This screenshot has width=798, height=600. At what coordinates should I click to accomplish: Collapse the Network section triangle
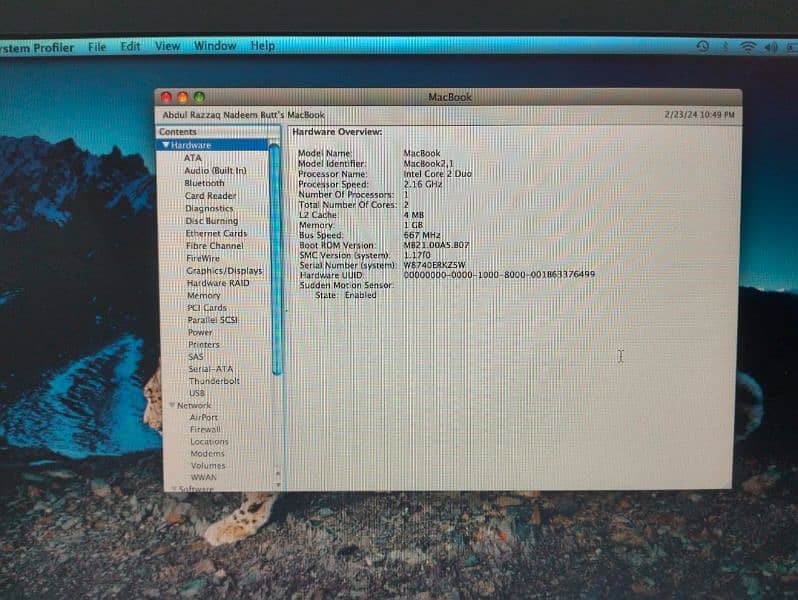171,405
